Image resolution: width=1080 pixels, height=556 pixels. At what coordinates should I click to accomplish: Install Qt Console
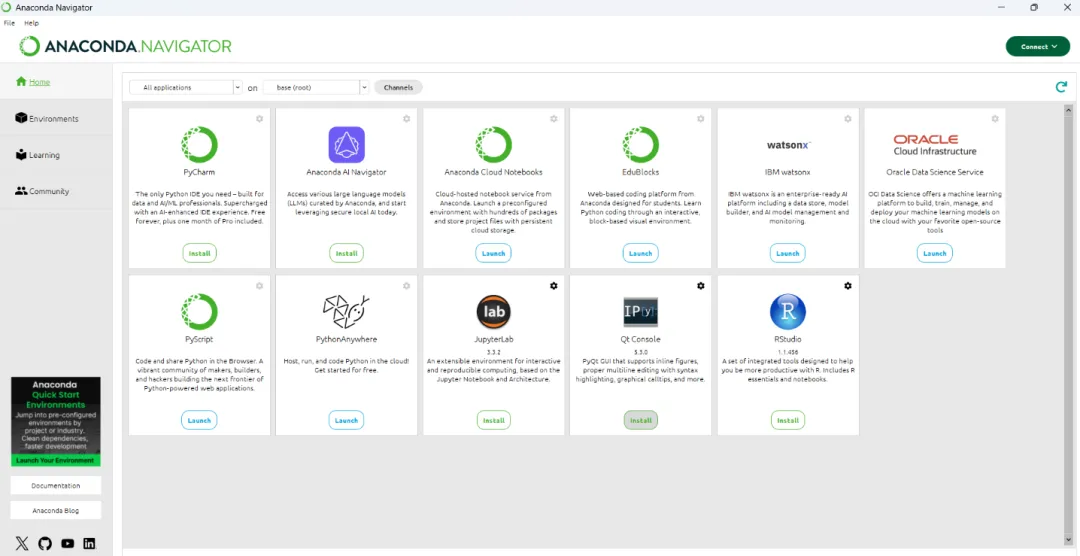(x=641, y=420)
